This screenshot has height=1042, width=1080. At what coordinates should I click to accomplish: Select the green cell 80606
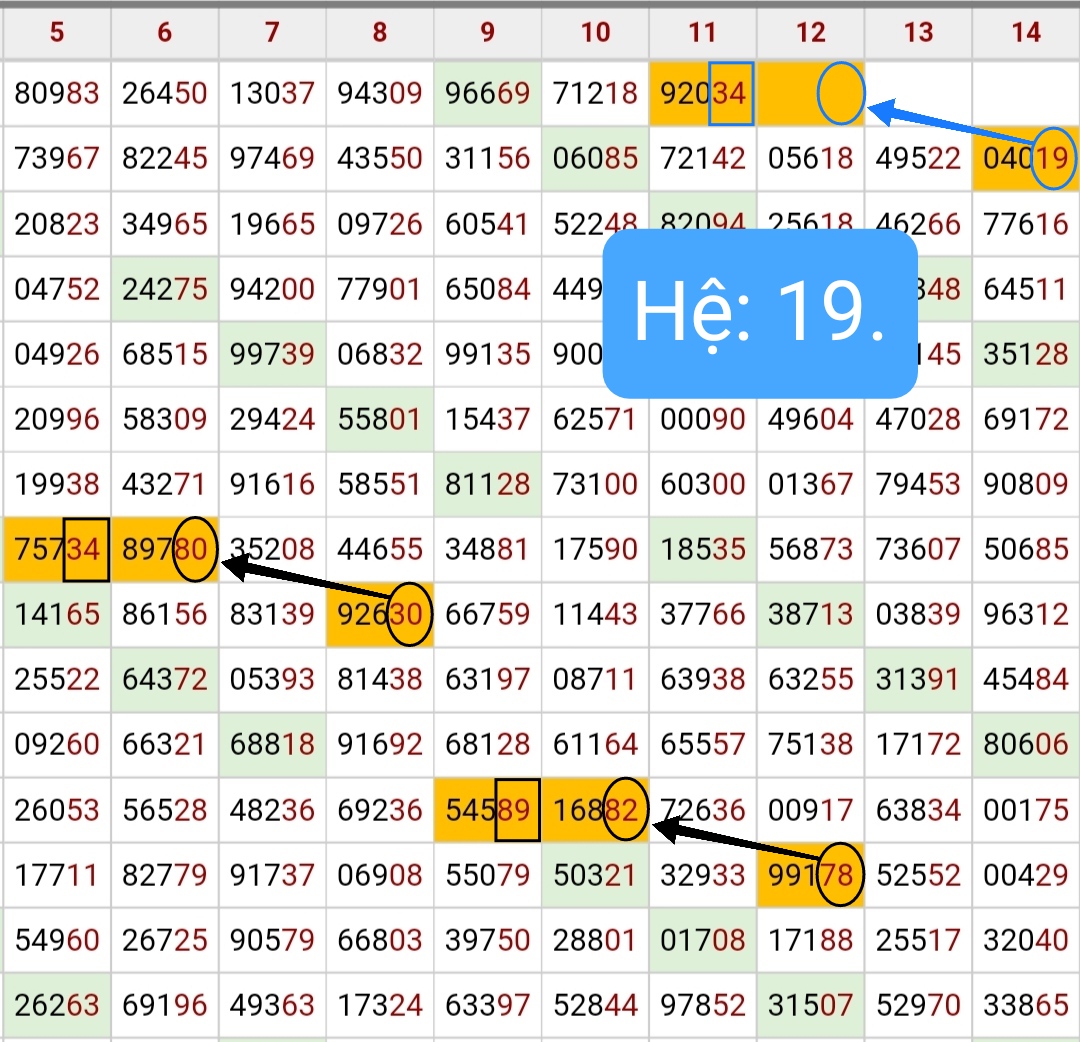[x=1026, y=744]
